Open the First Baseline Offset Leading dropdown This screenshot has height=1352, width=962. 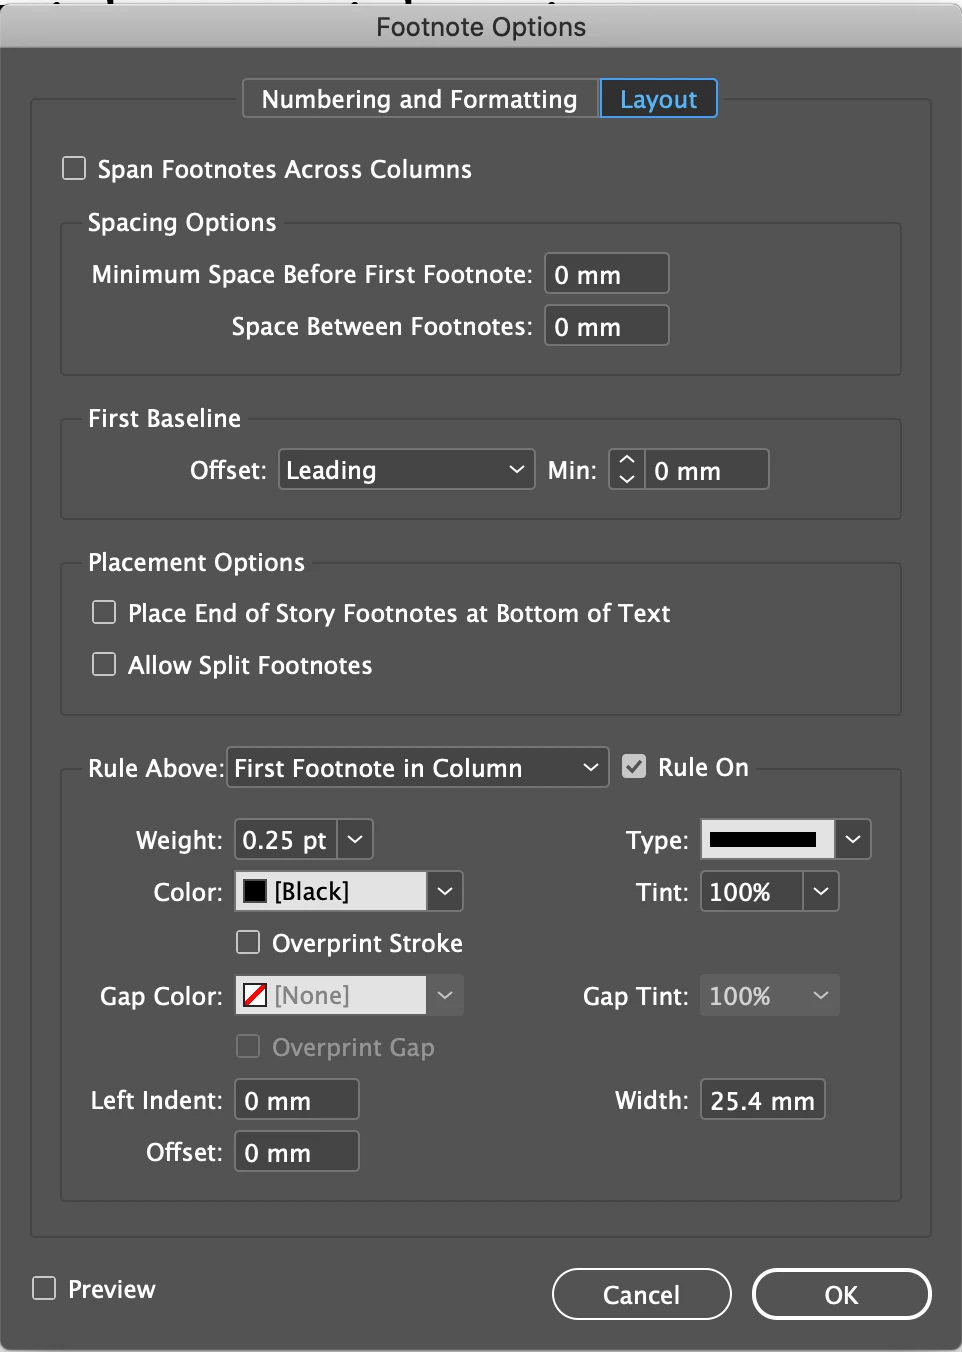(x=405, y=470)
